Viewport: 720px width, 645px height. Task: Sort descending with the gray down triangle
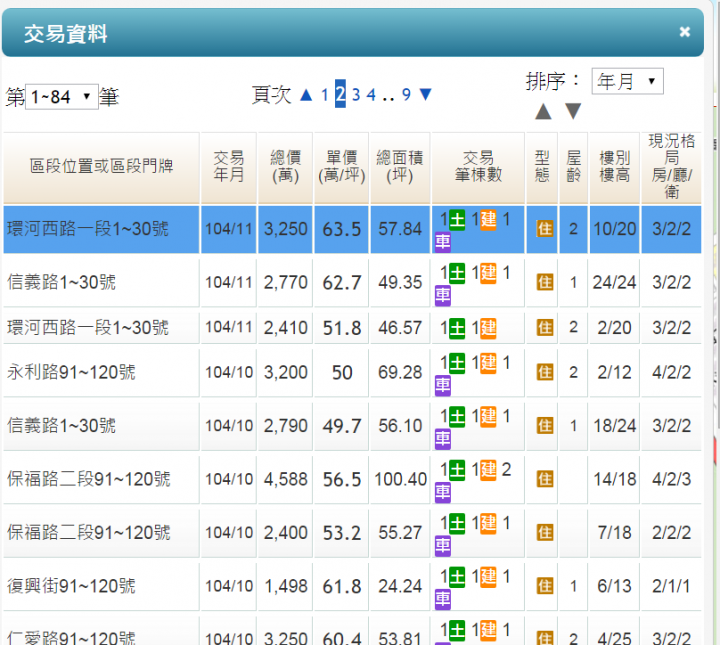click(x=573, y=111)
